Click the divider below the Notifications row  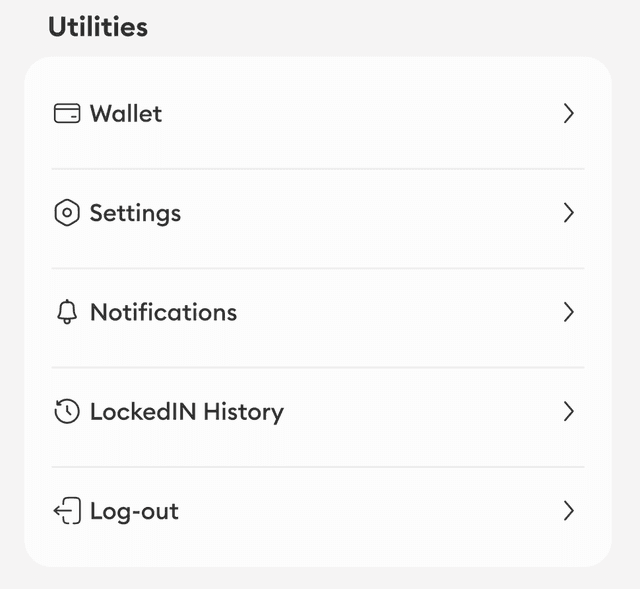point(318,367)
